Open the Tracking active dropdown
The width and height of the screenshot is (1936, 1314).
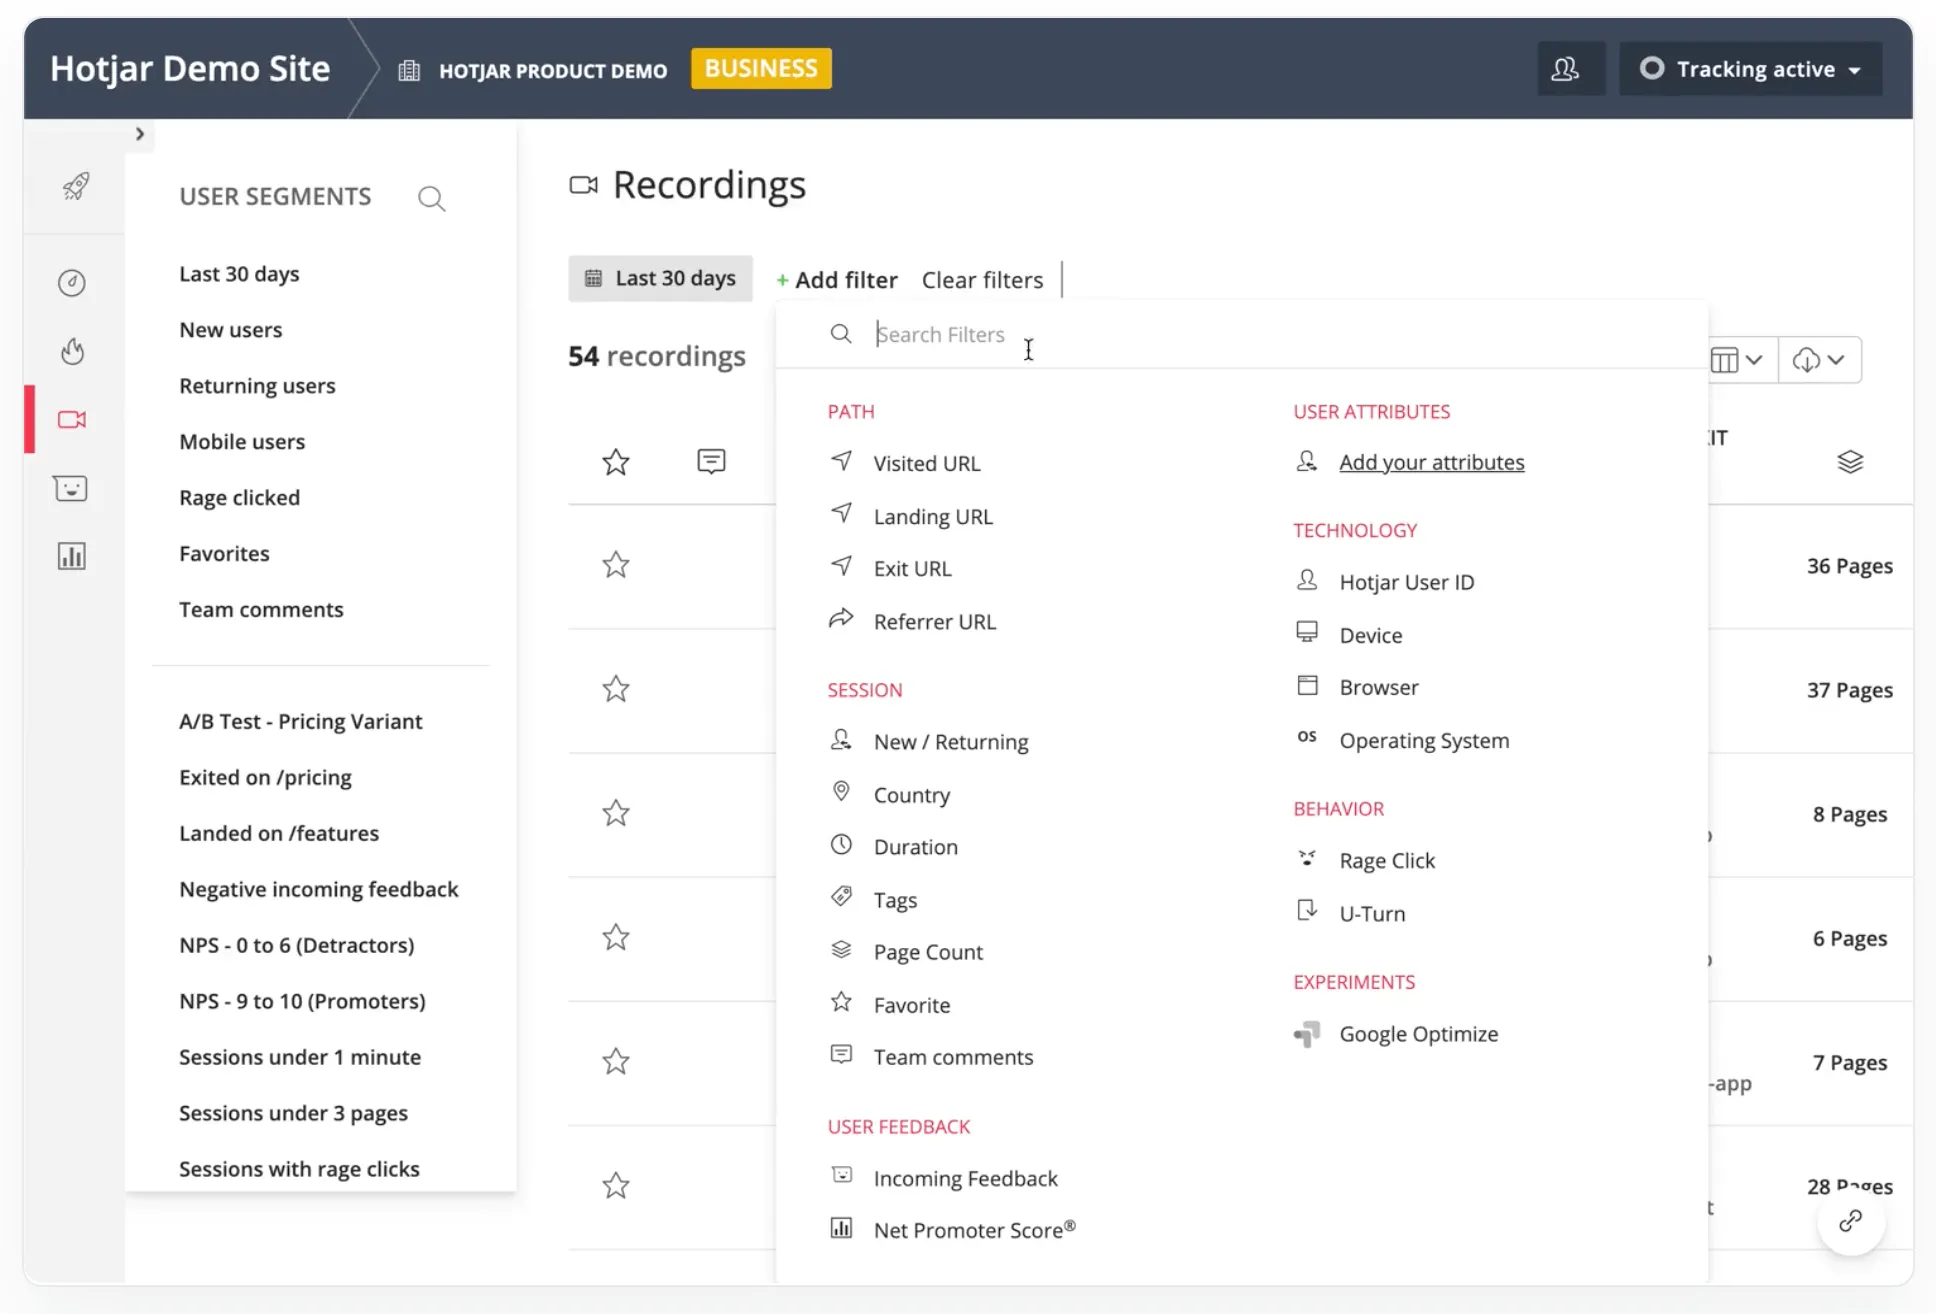pyautogui.click(x=1750, y=69)
